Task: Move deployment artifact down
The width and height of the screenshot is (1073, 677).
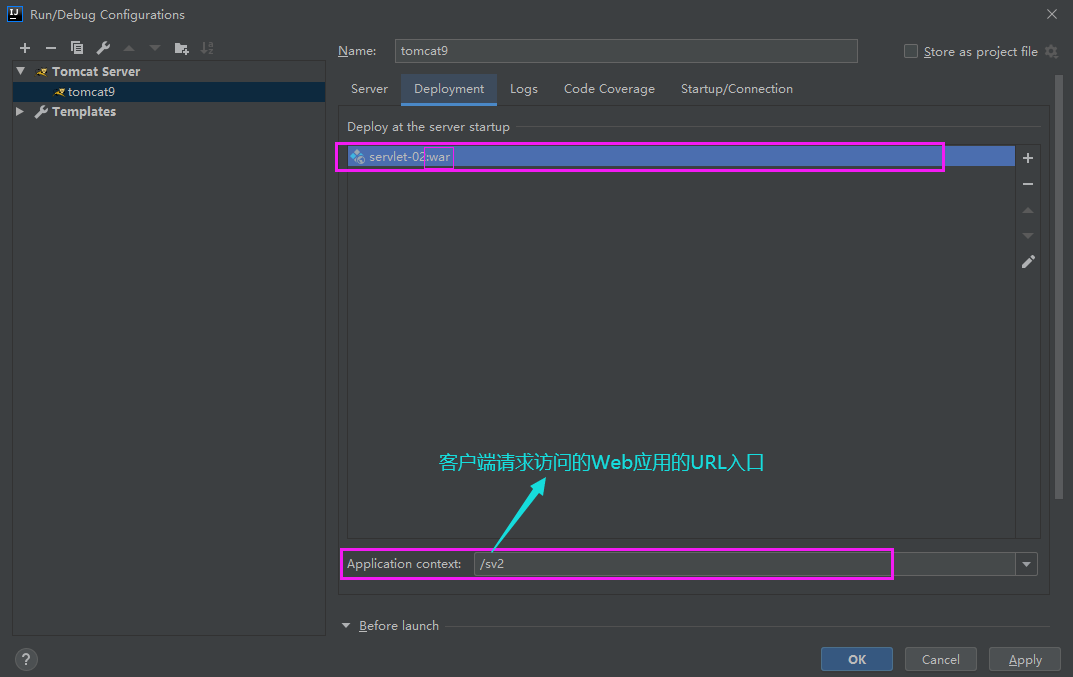Action: pos(1028,235)
